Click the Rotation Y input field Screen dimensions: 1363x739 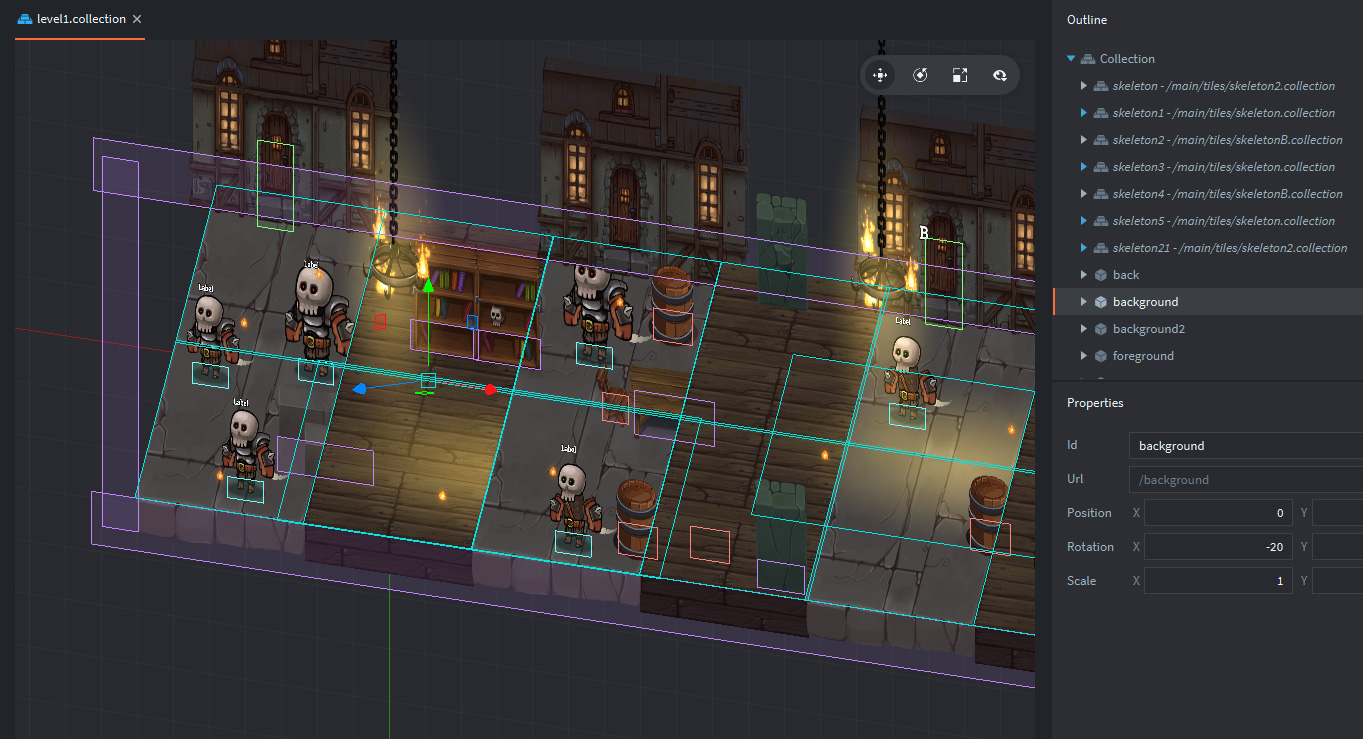(1338, 547)
